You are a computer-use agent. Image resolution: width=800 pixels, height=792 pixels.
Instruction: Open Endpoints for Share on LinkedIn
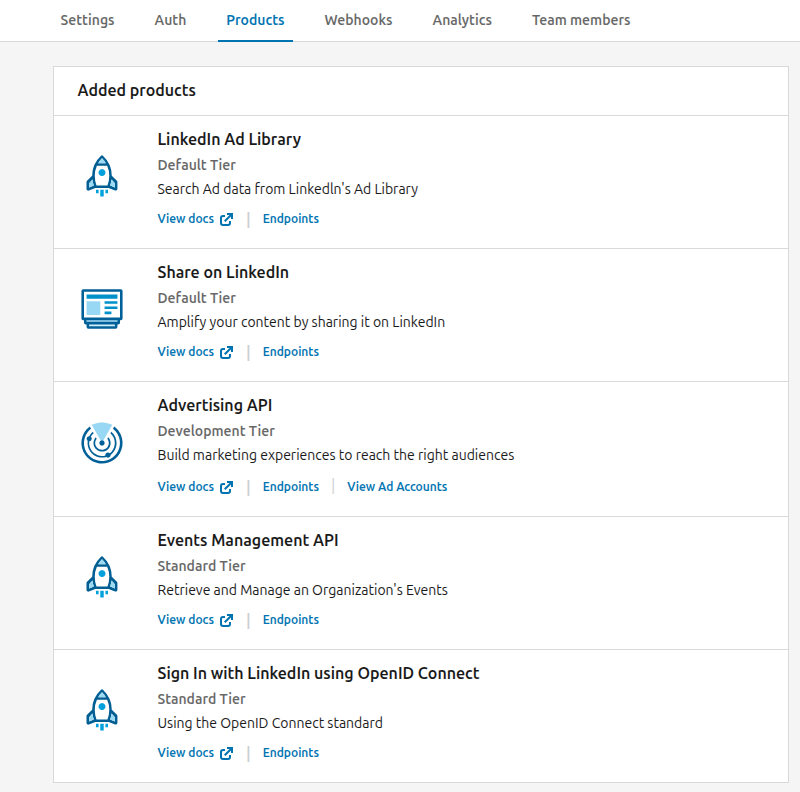[291, 352]
